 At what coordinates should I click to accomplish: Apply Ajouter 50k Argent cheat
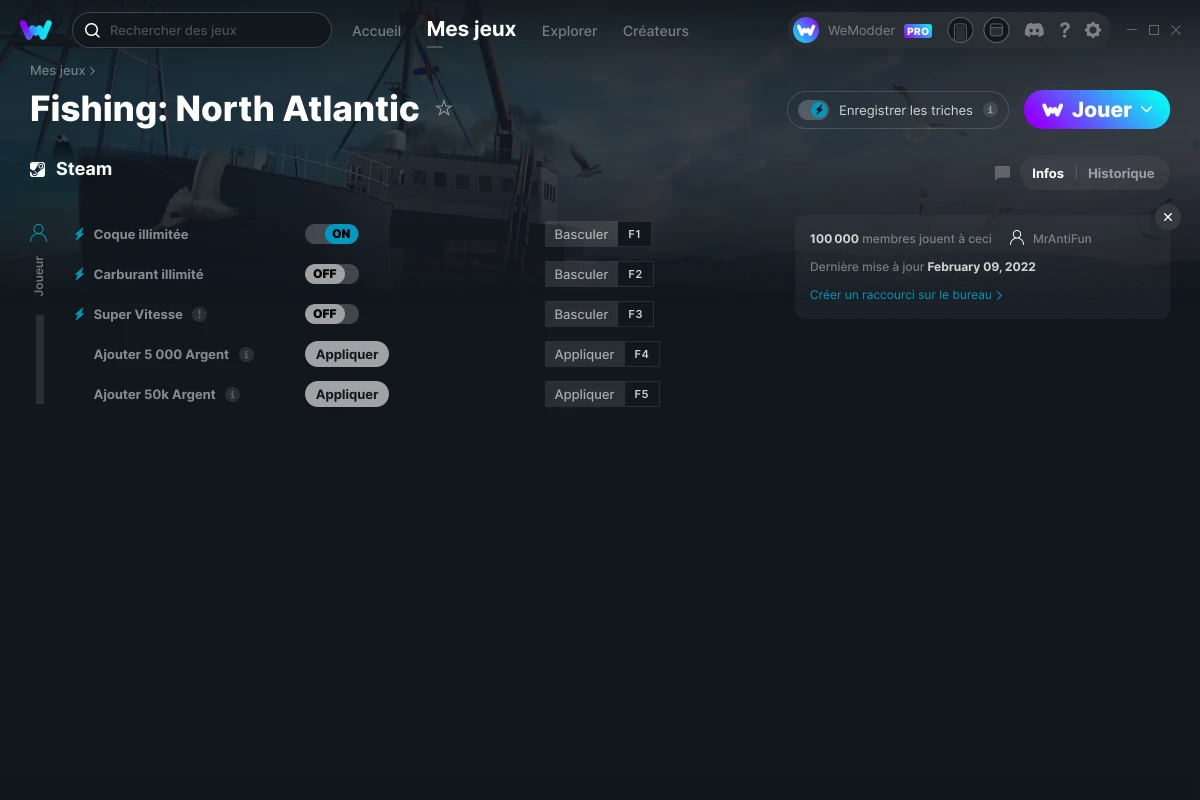(x=347, y=394)
